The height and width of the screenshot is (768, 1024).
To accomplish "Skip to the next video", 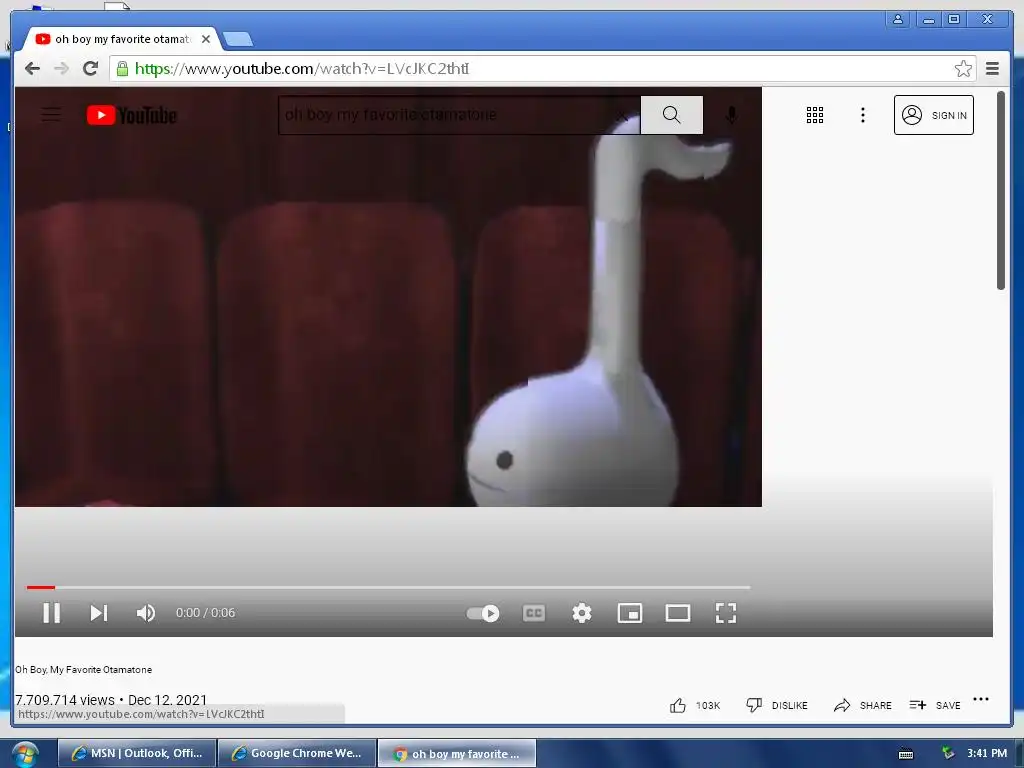I will click(99, 613).
